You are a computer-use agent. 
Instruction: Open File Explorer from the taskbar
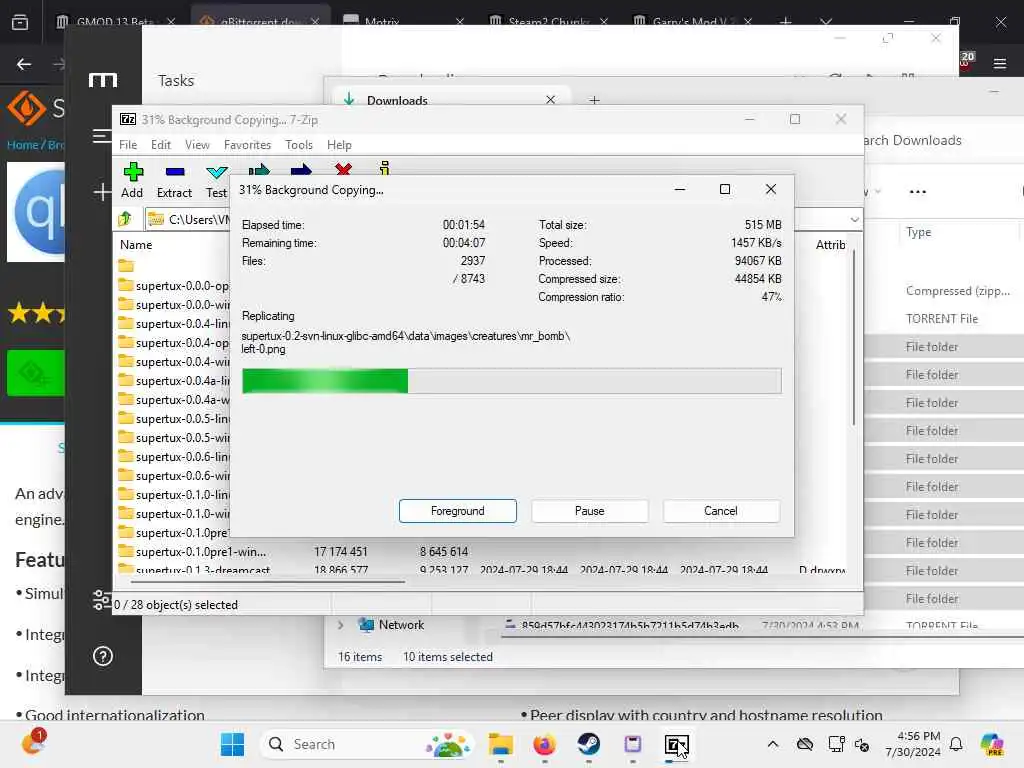pyautogui.click(x=500, y=744)
